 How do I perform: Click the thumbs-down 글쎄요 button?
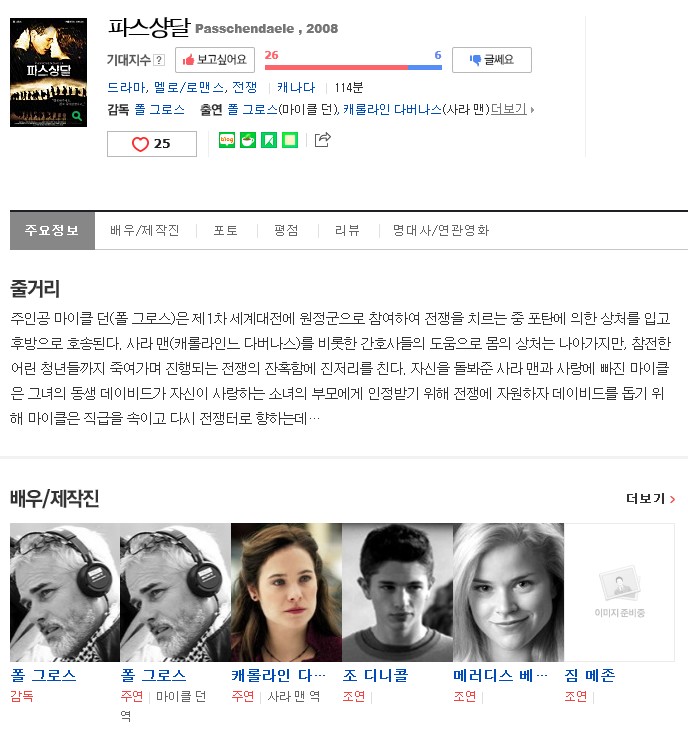(491, 60)
